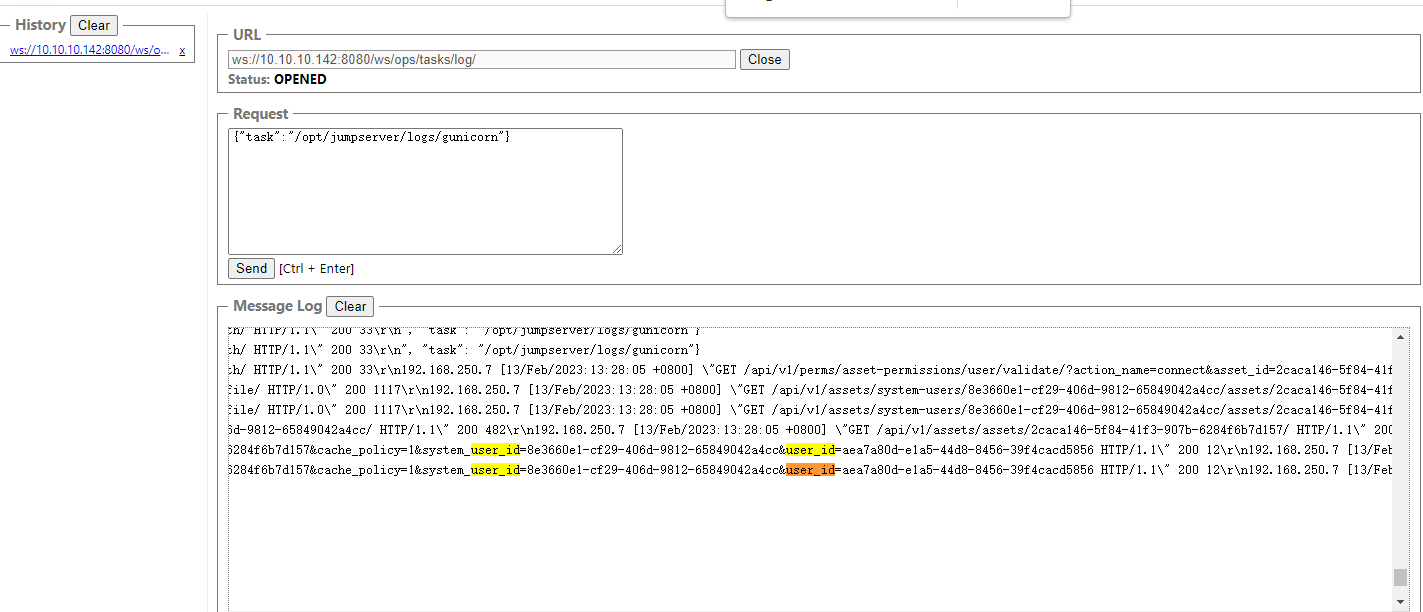Click inside the Request JSON text area

pyautogui.click(x=425, y=190)
